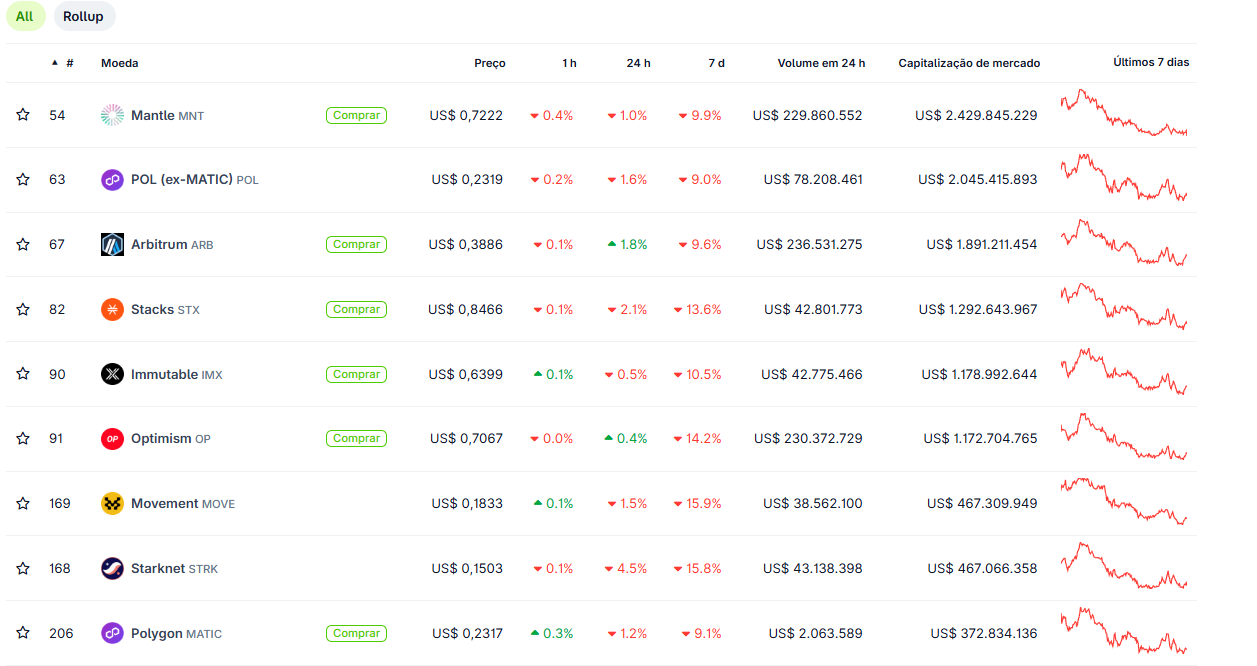
Task: Click Comprar button for Mantle
Action: click(x=356, y=115)
